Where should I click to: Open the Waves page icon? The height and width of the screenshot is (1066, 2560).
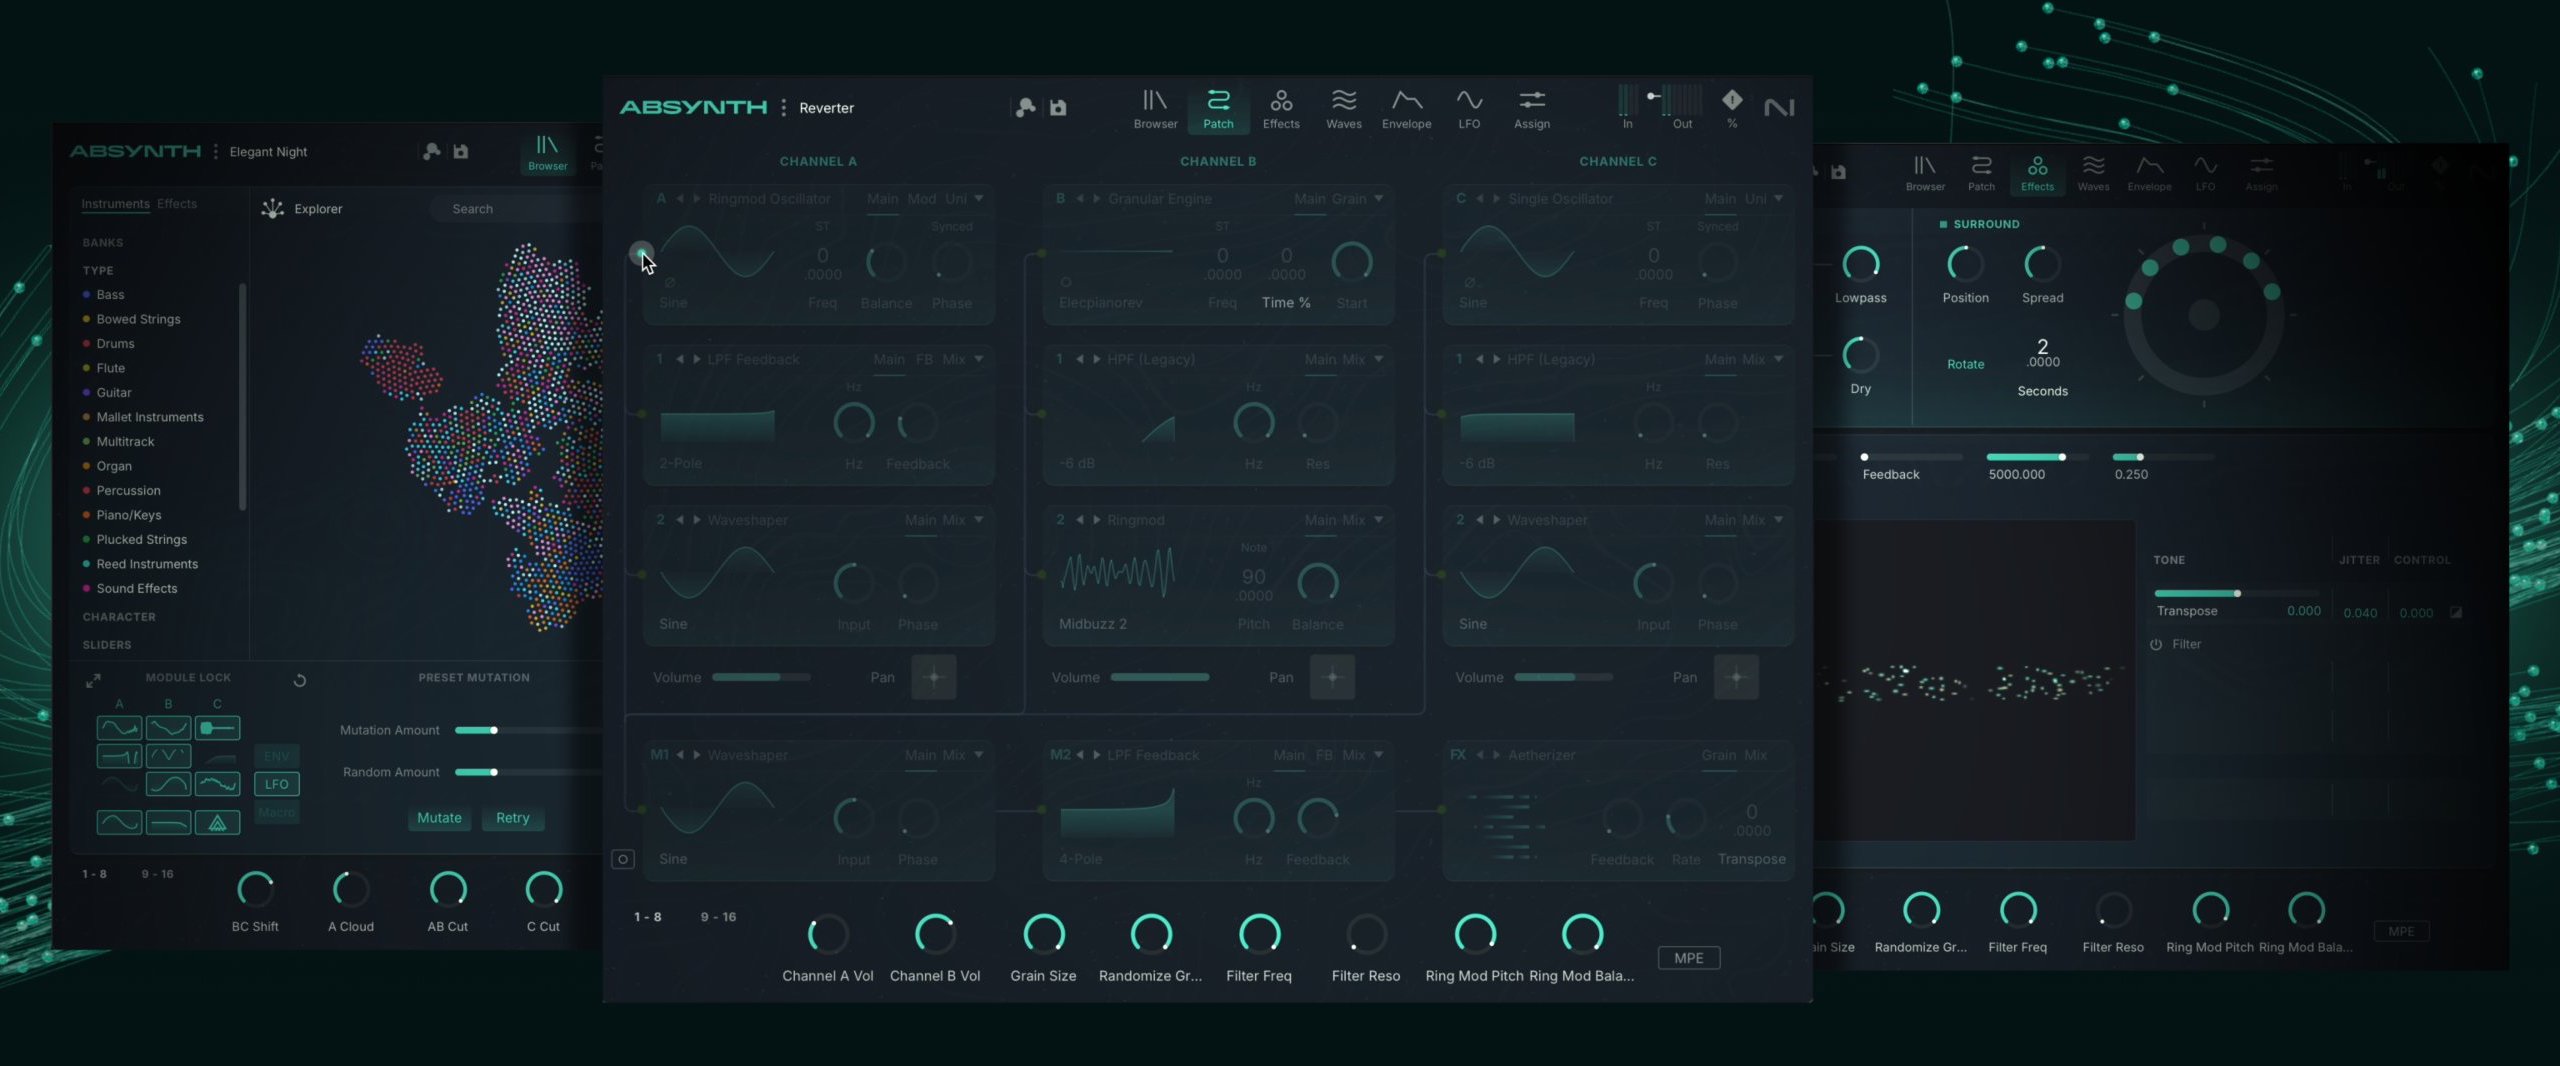point(1343,108)
